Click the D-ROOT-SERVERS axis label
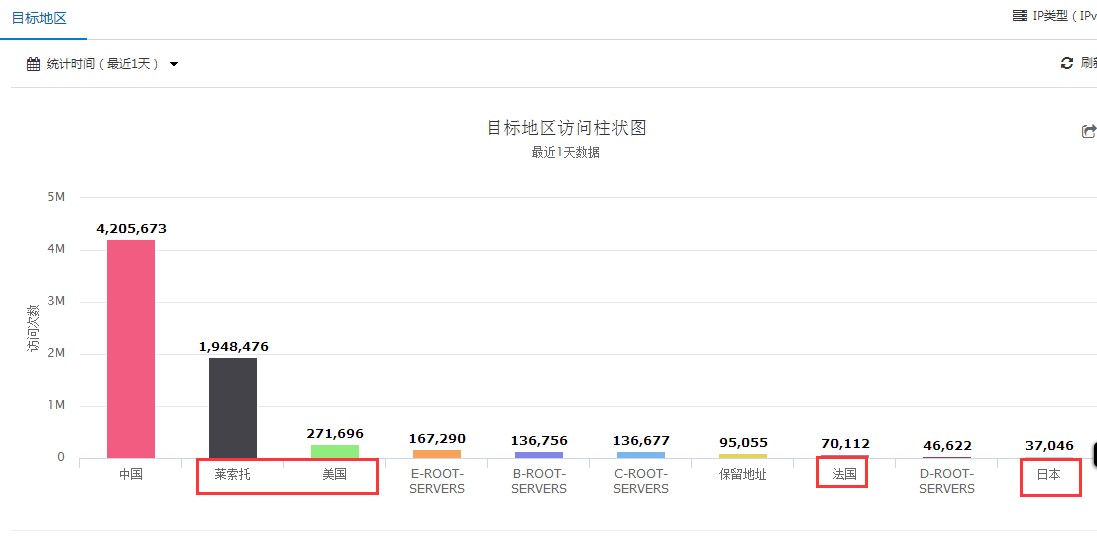 click(x=947, y=481)
